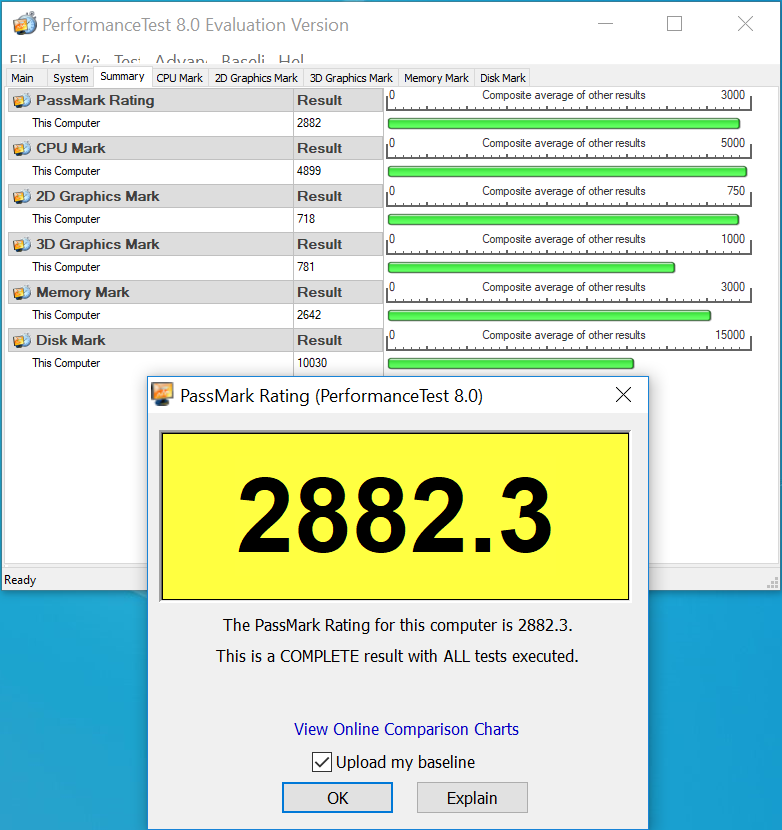Click the PassMark Rating dialog title icon
Screen dimensions: 782x830
tap(163, 394)
